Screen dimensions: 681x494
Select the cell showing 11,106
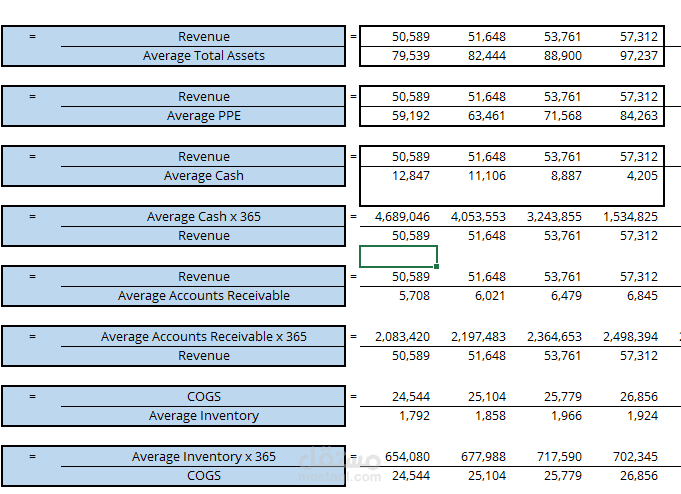(487, 176)
